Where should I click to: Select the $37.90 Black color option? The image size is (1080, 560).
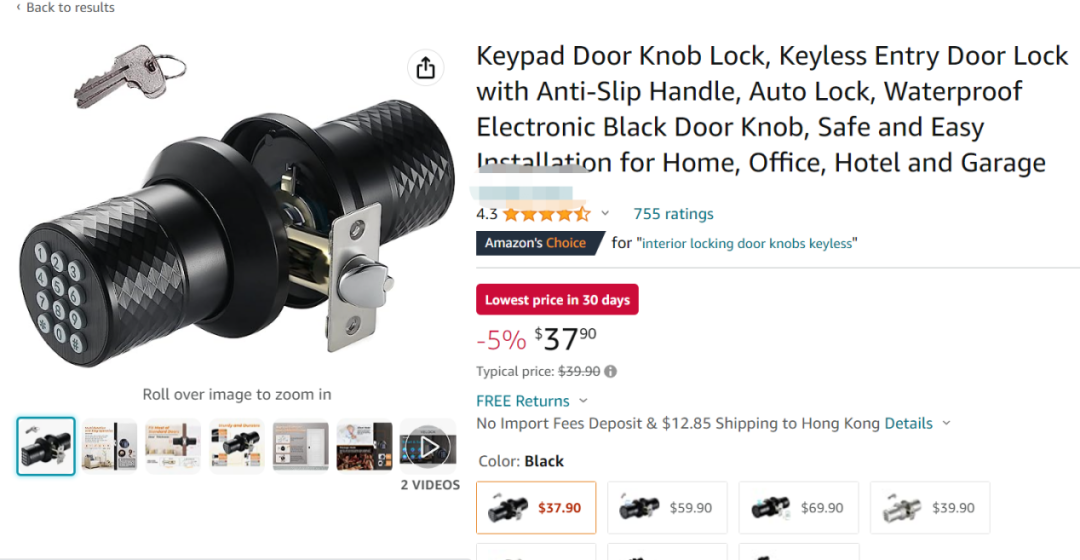pos(536,508)
